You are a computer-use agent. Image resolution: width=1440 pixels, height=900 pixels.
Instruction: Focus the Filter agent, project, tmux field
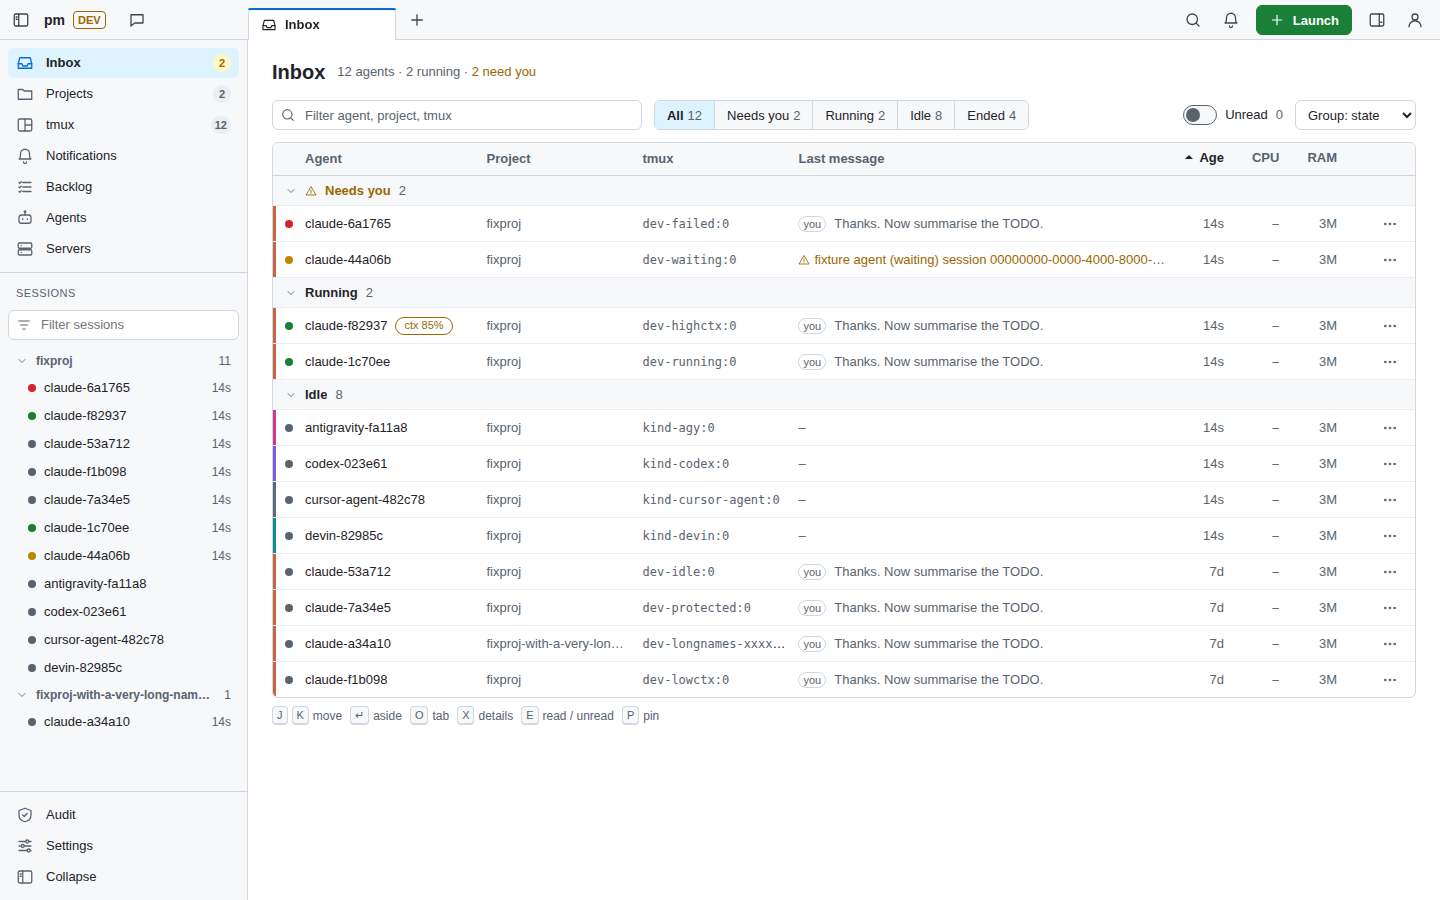click(x=457, y=115)
